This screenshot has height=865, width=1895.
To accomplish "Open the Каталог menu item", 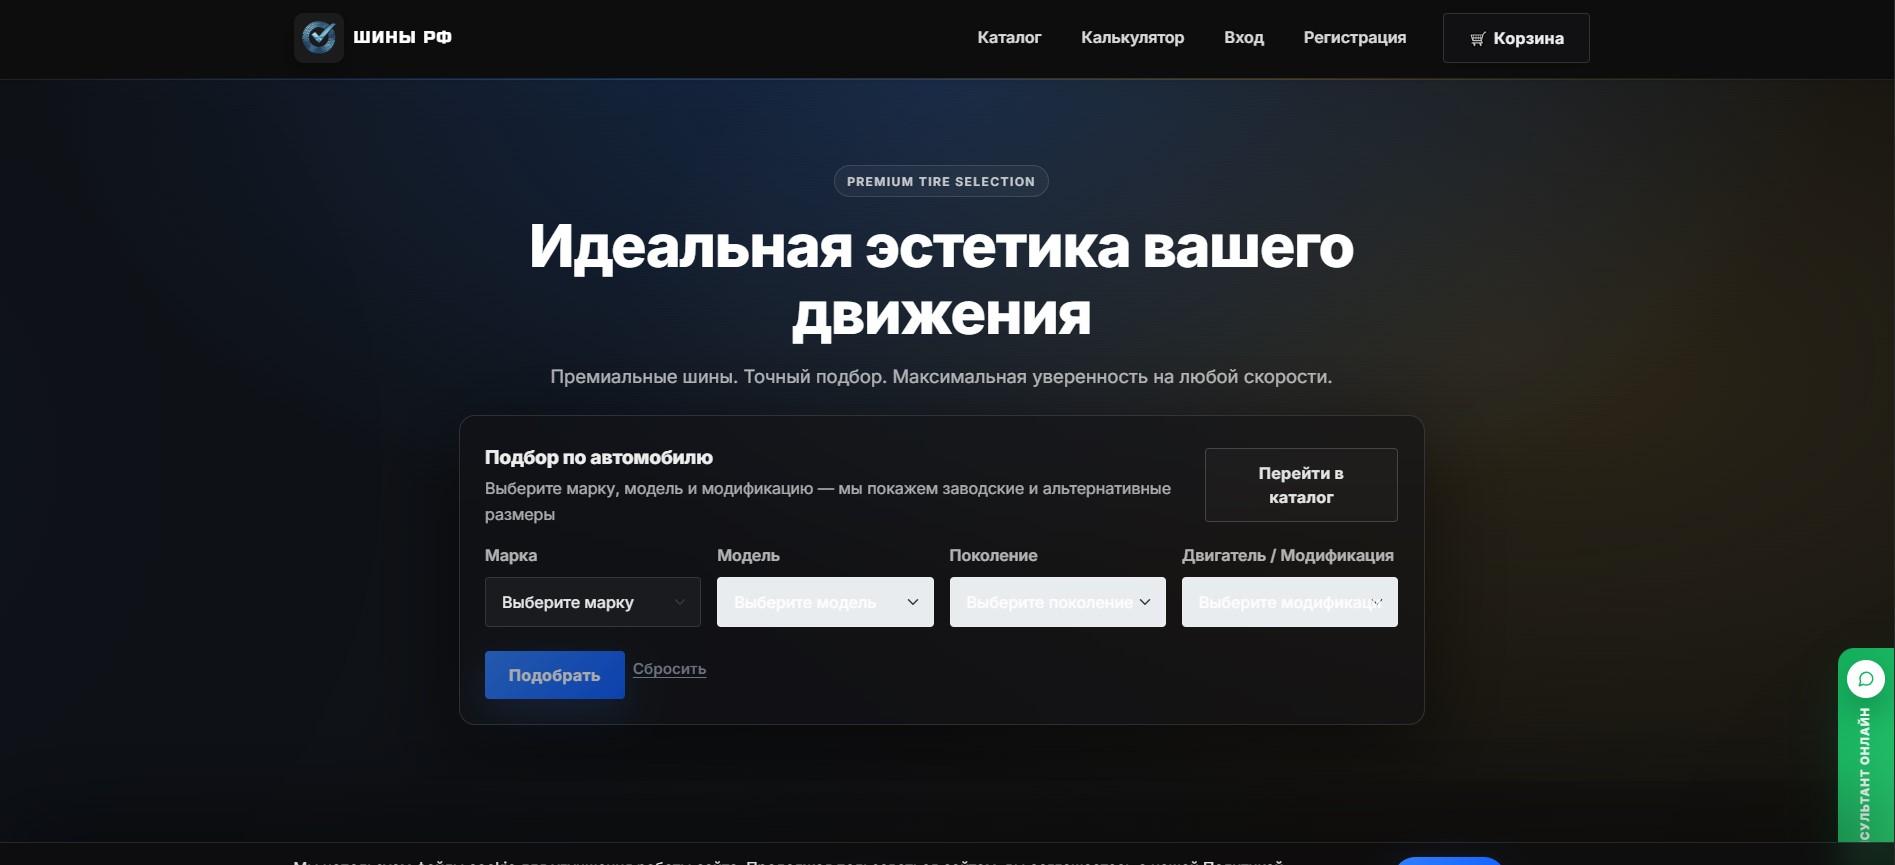I will click(x=1009, y=38).
